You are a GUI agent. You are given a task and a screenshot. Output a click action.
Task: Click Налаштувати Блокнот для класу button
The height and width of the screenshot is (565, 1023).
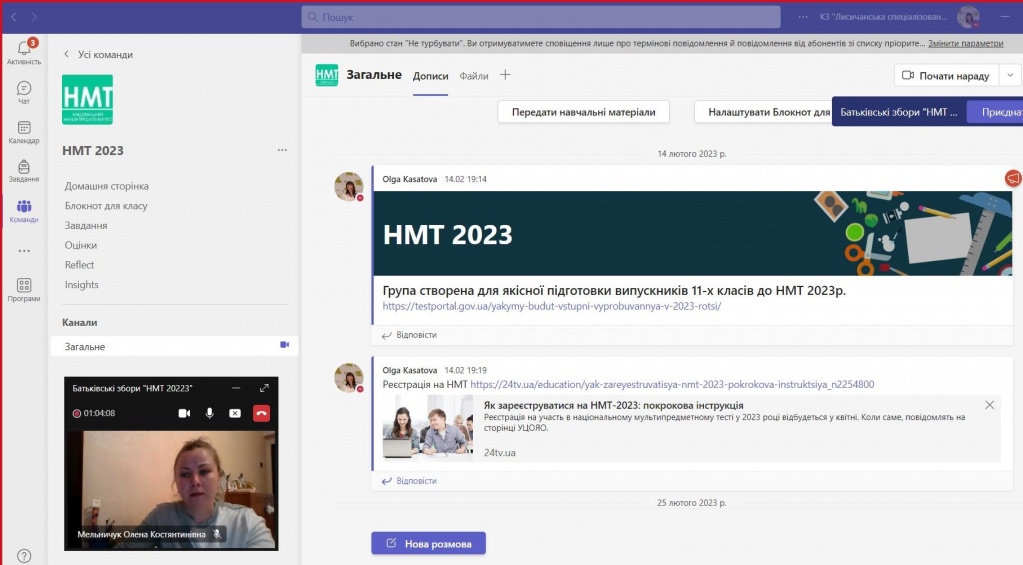(763, 112)
